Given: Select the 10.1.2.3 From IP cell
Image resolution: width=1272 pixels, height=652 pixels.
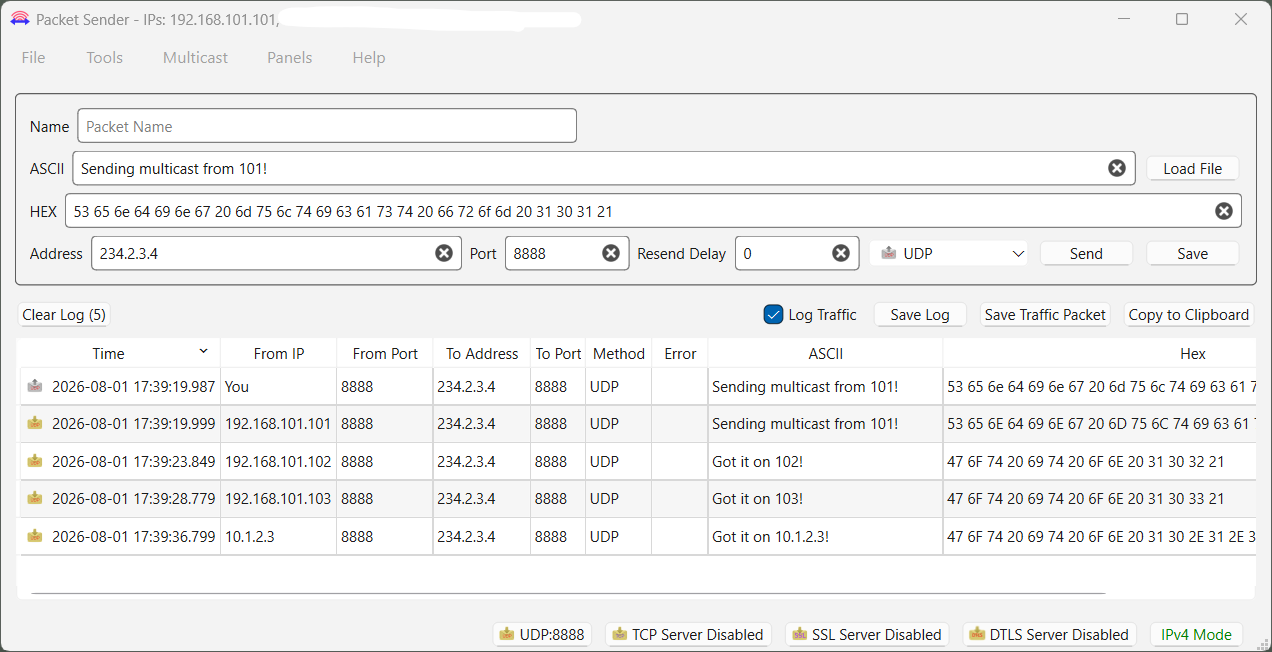Looking at the screenshot, I should point(278,536).
